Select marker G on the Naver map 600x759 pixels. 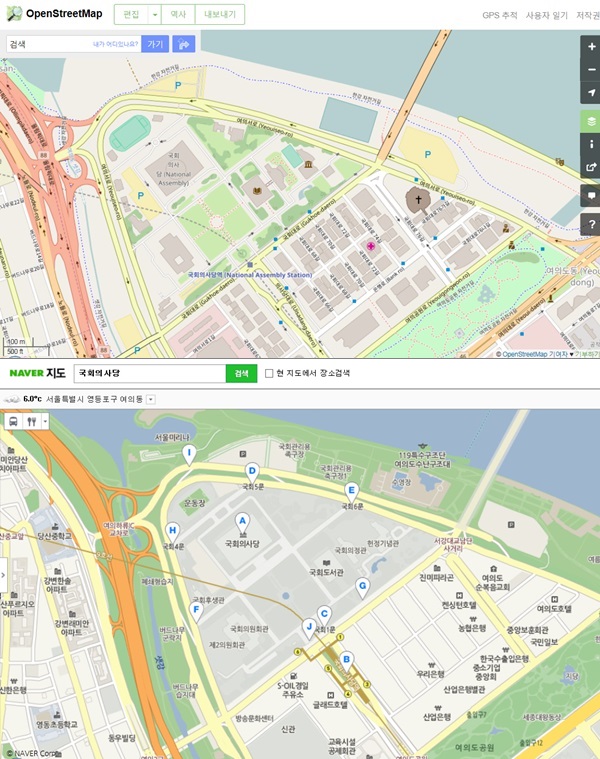pyautogui.click(x=362, y=590)
